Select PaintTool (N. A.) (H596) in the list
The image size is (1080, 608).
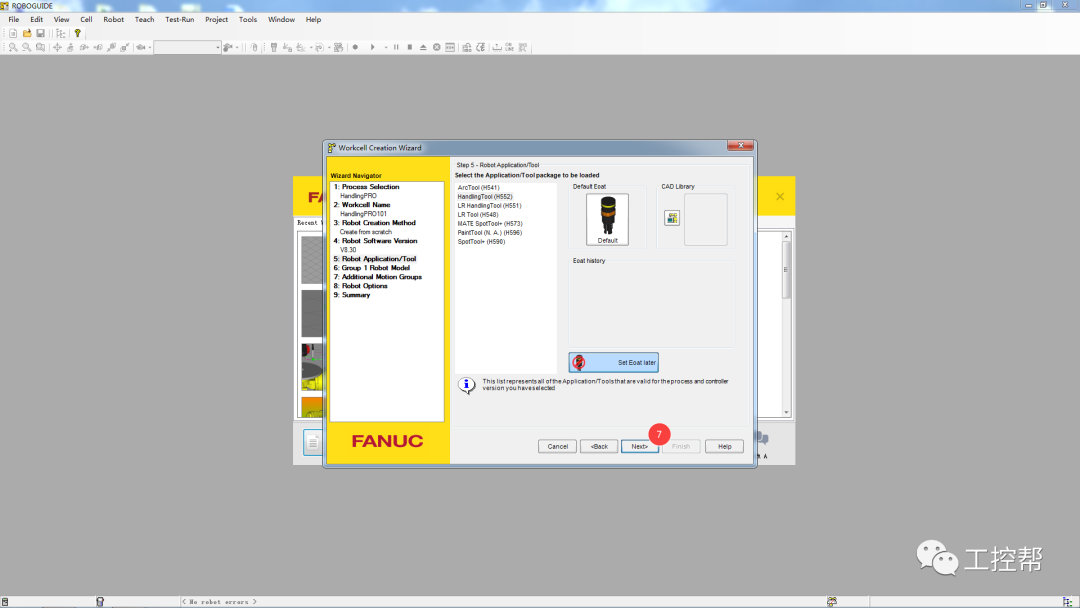coord(490,232)
